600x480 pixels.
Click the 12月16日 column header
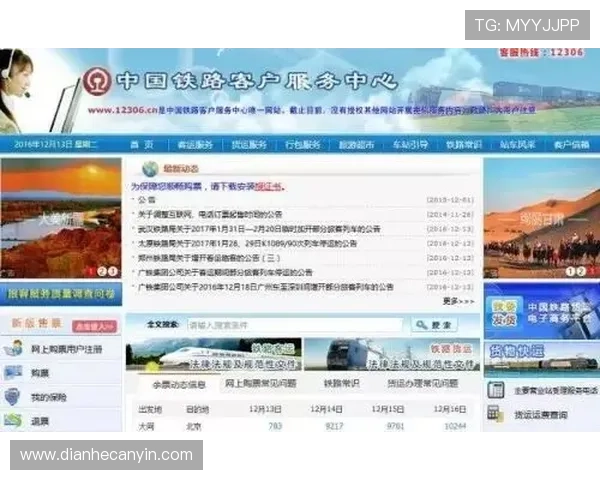click(x=450, y=409)
